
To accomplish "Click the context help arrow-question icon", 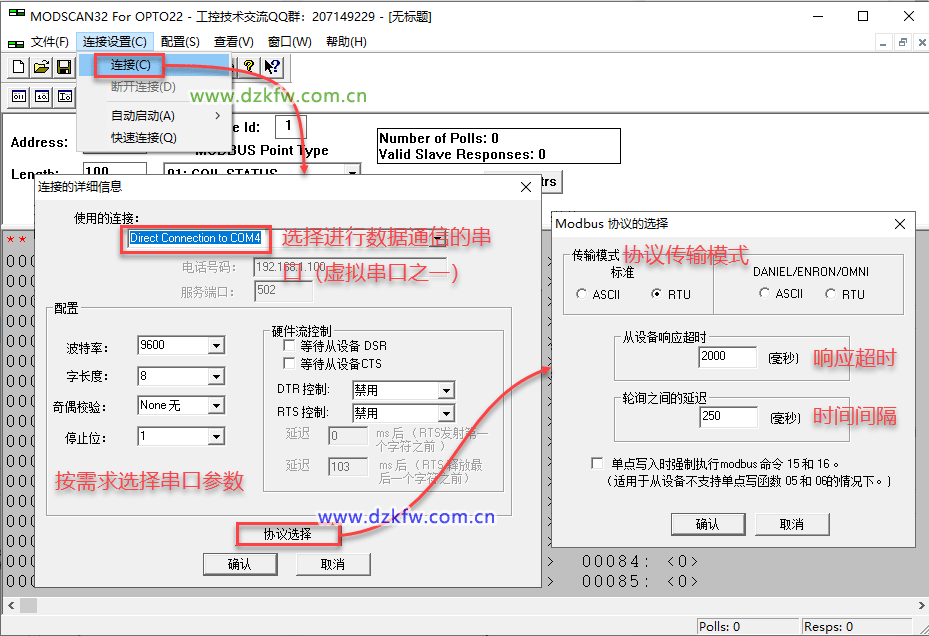I will coord(271,67).
